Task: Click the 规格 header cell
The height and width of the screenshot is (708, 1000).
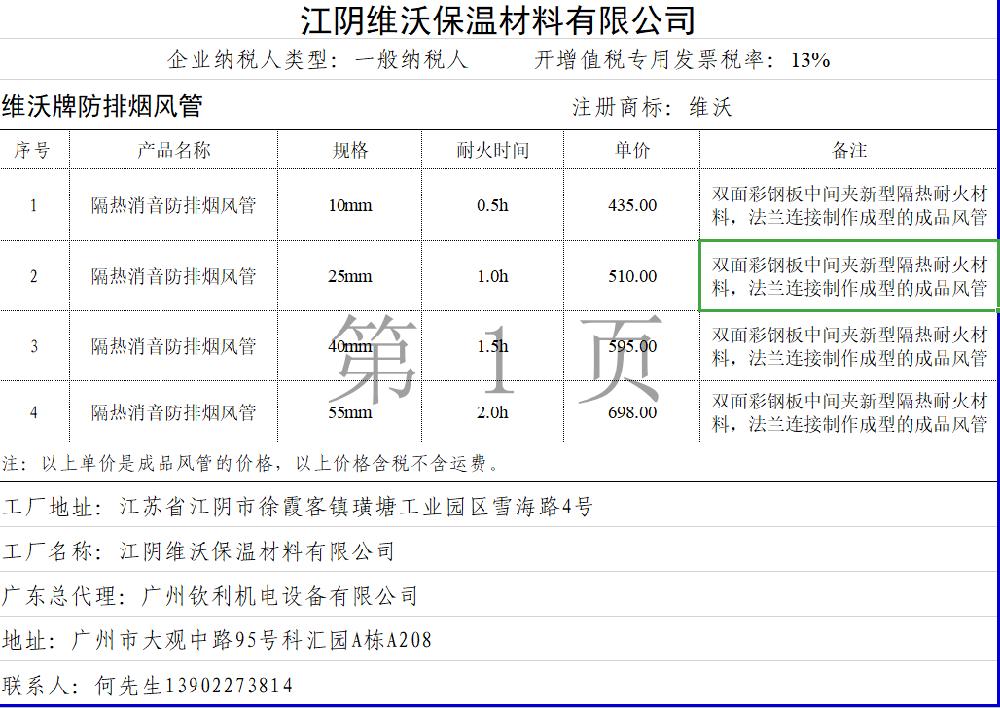Action: (x=350, y=150)
